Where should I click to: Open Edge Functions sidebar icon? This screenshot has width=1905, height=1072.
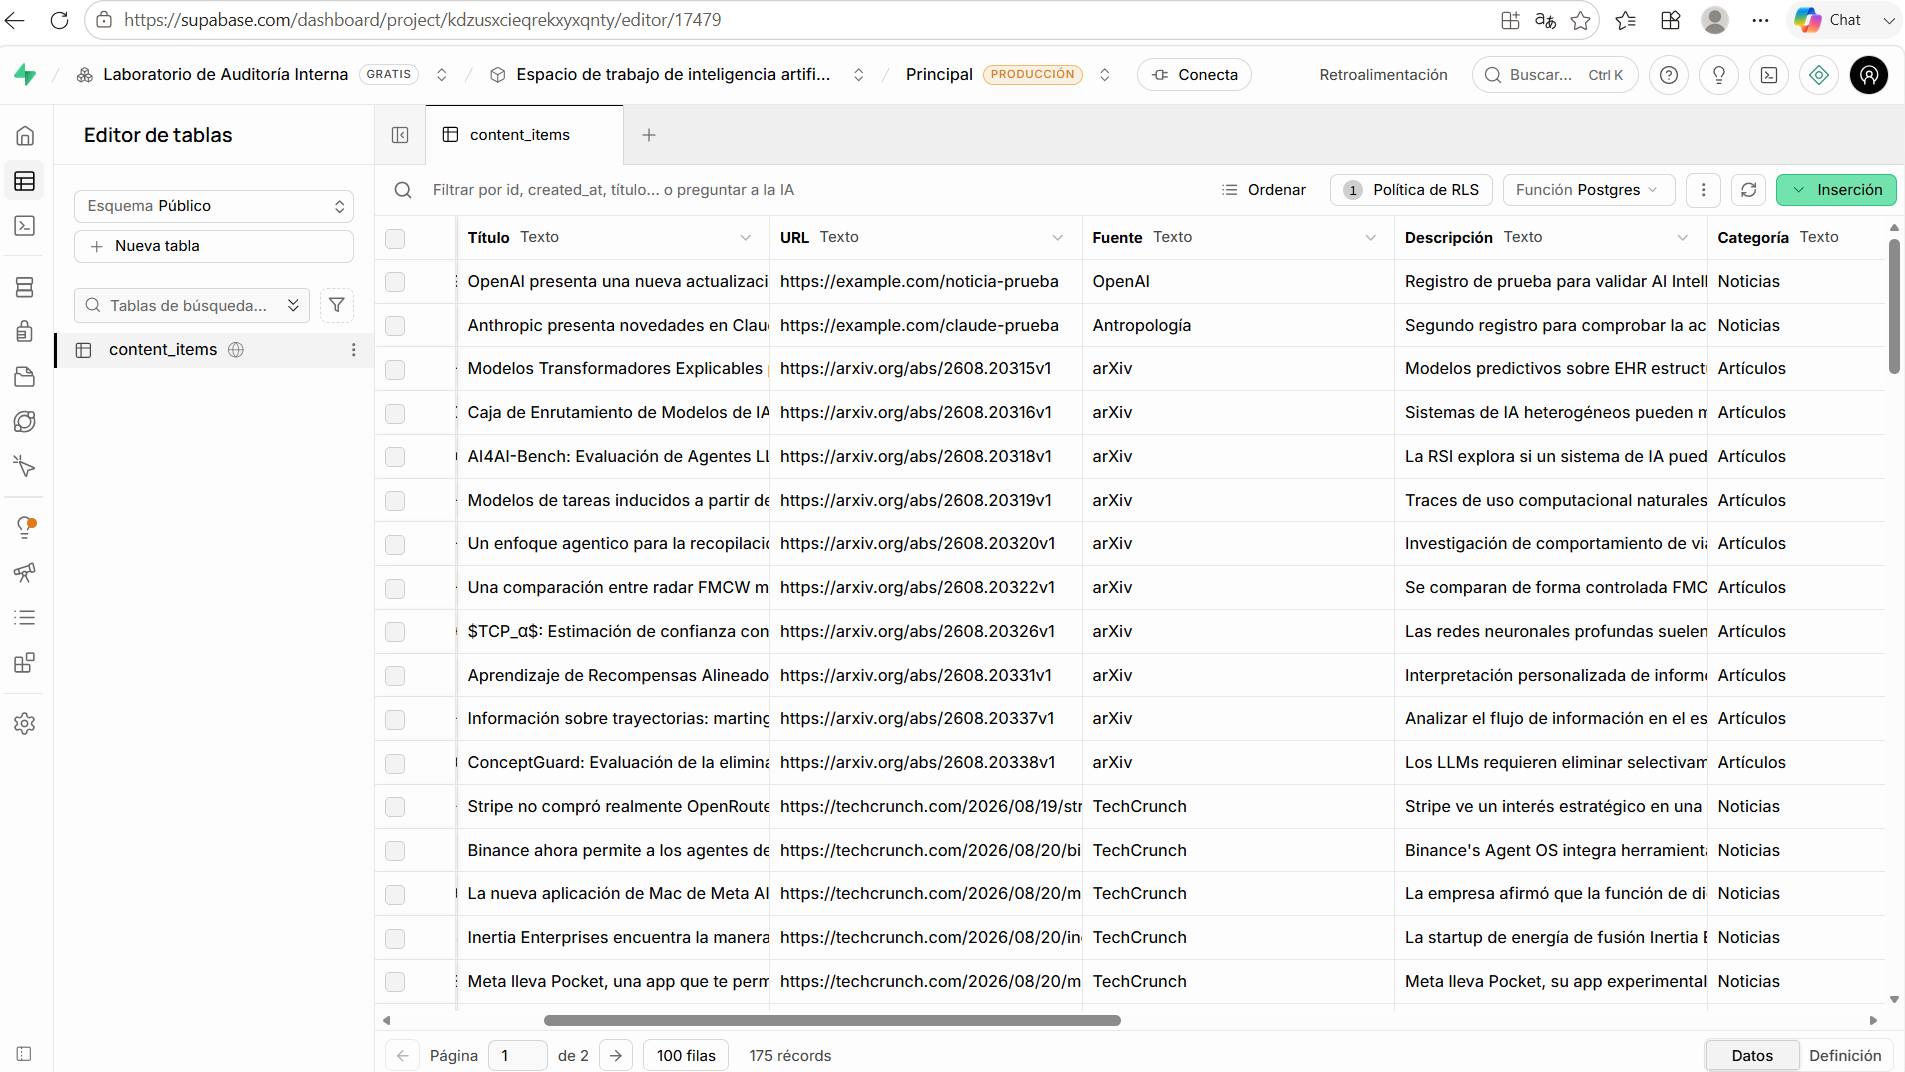point(25,421)
